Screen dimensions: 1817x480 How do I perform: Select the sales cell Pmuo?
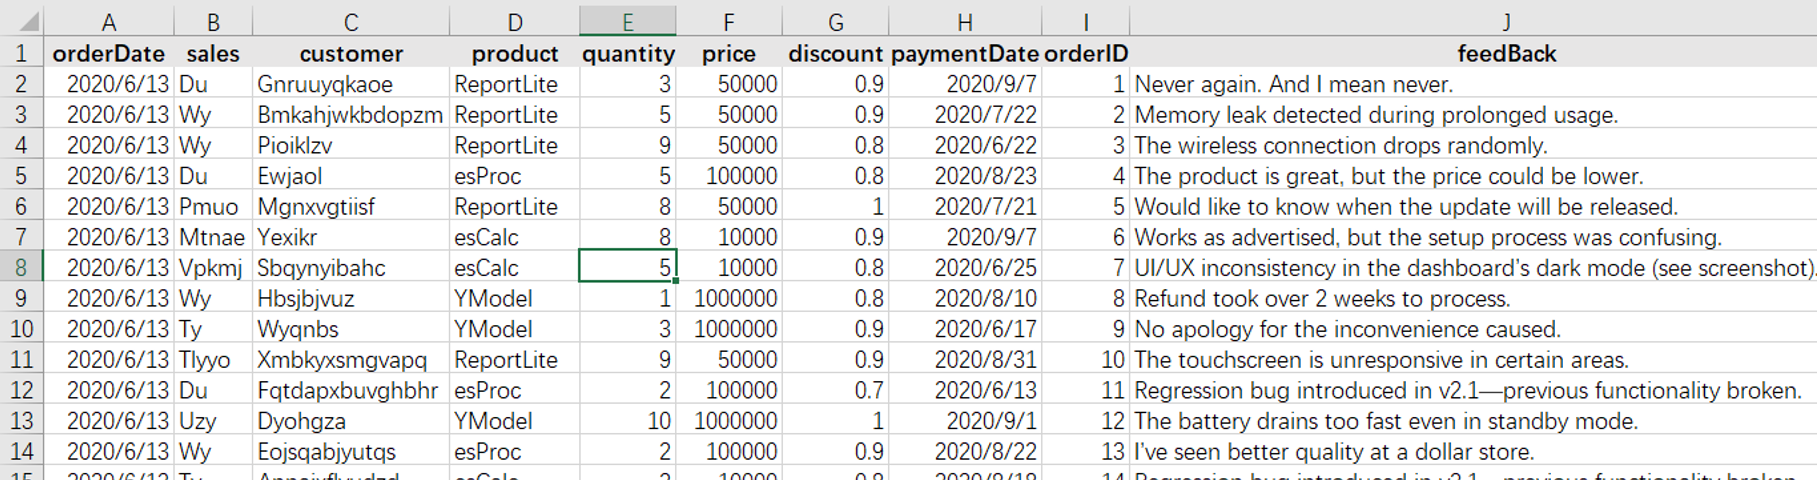click(x=209, y=207)
